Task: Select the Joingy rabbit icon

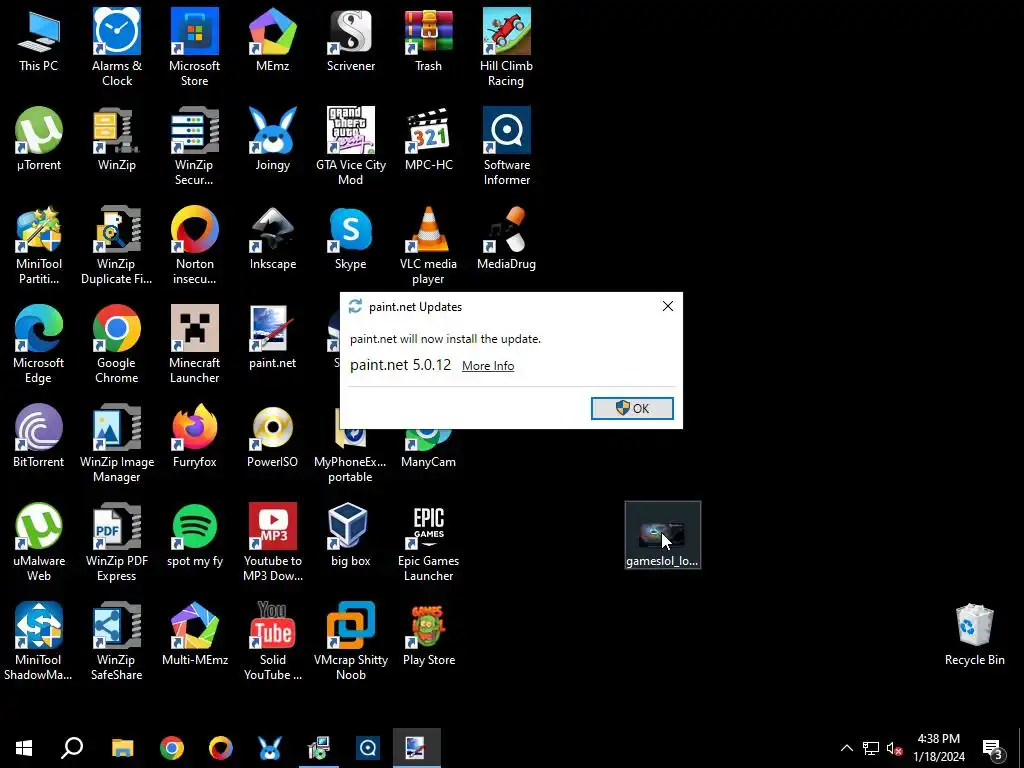Action: (x=273, y=140)
